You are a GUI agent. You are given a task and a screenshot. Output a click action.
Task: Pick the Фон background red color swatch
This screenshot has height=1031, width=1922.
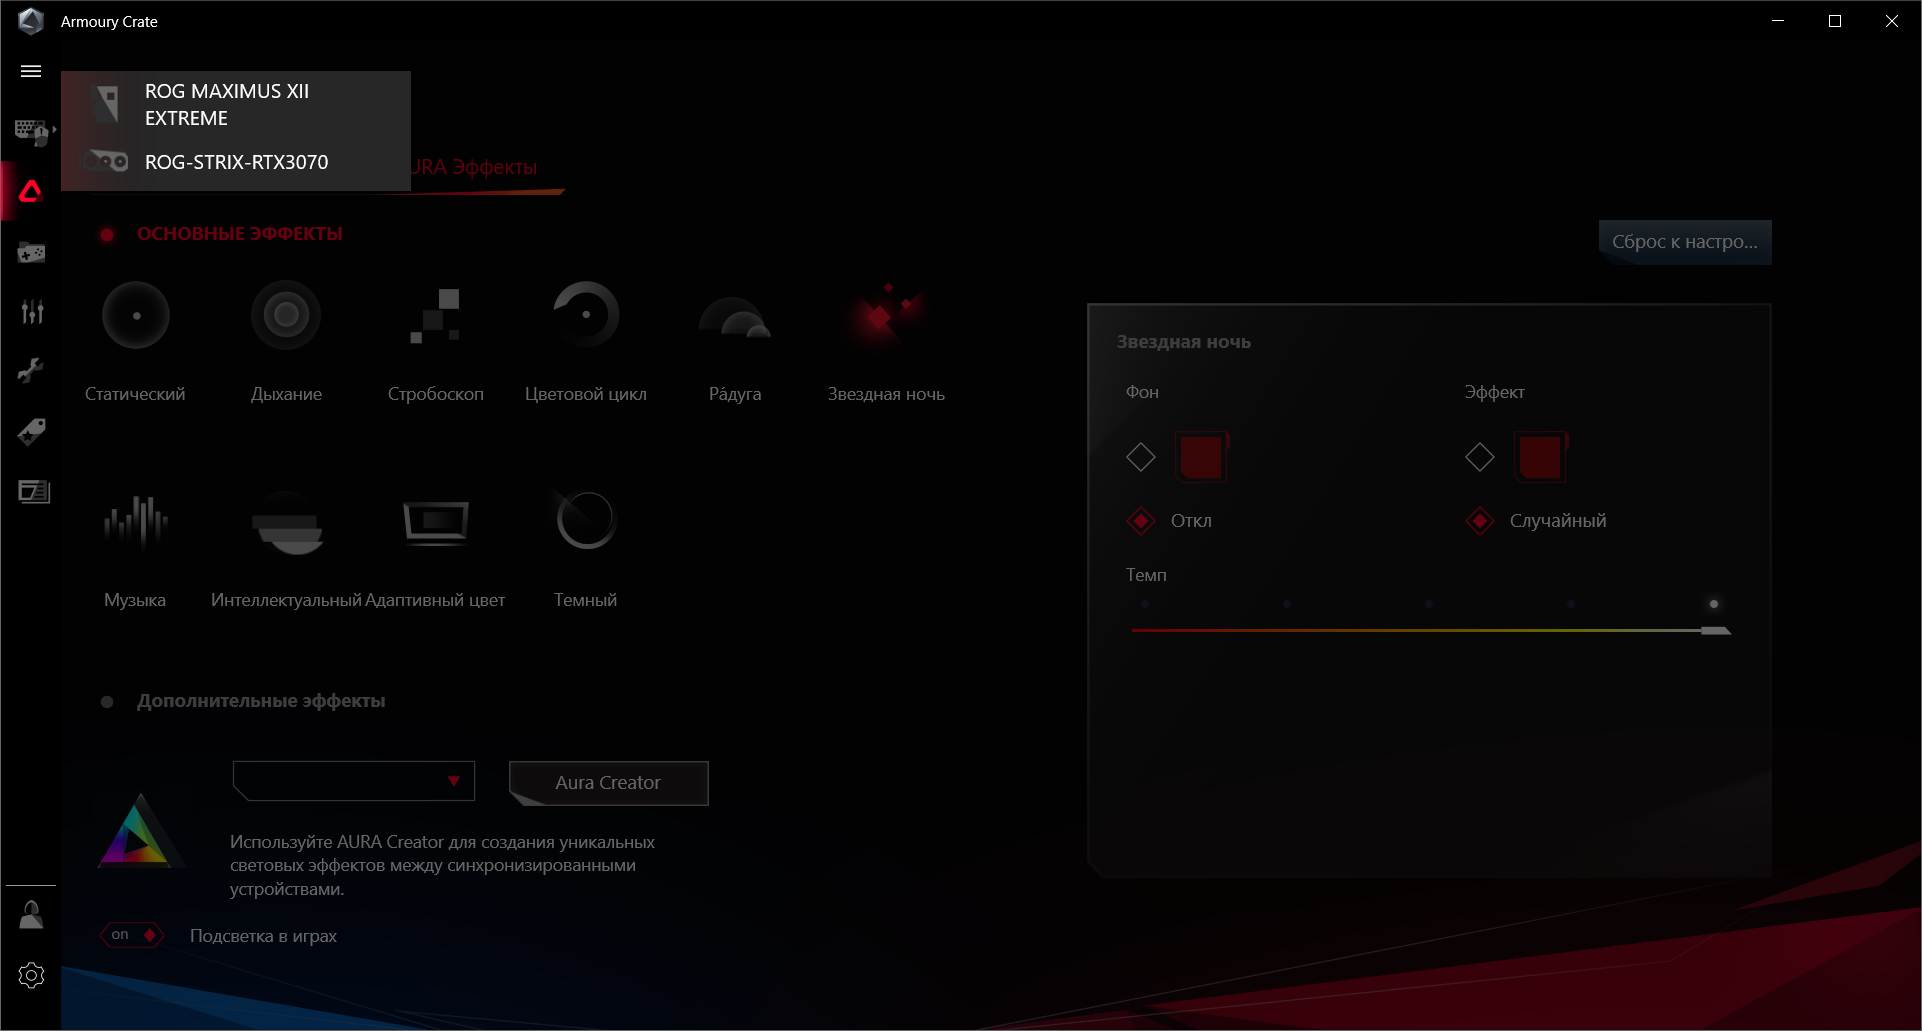click(1201, 457)
